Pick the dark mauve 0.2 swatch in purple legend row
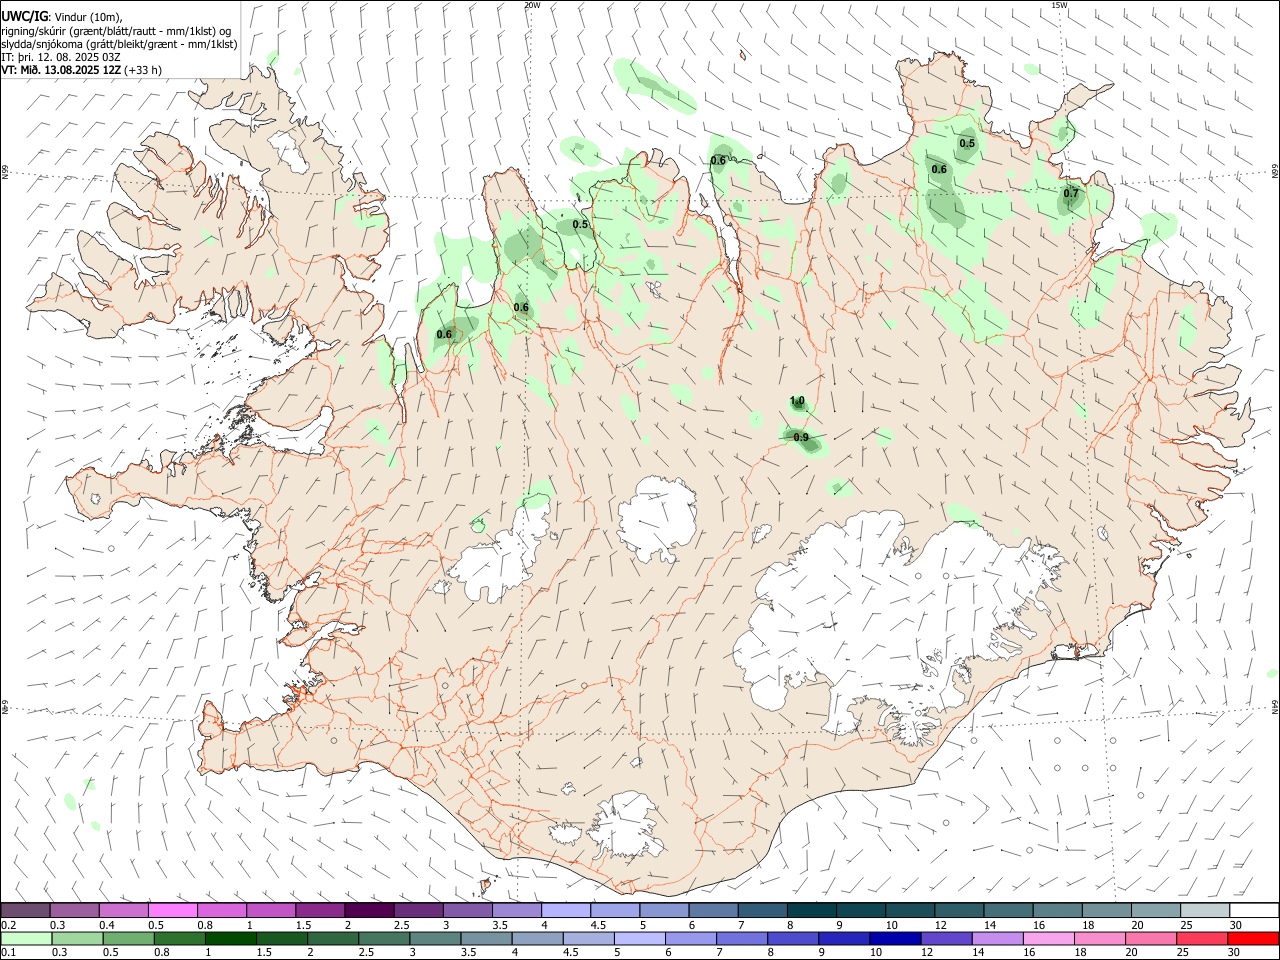 26,910
